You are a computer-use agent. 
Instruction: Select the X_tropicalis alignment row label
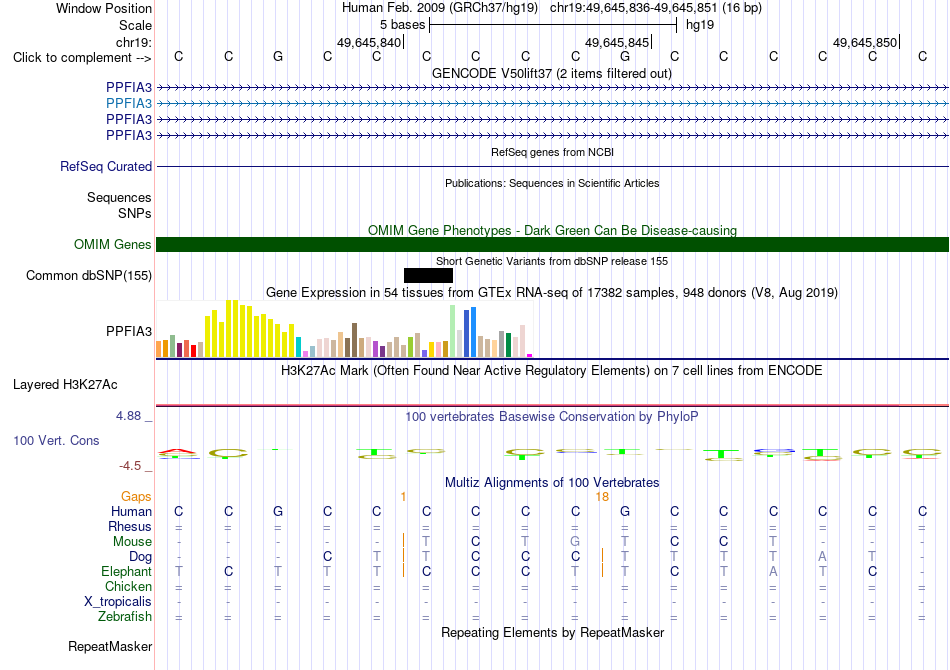[x=118, y=602]
